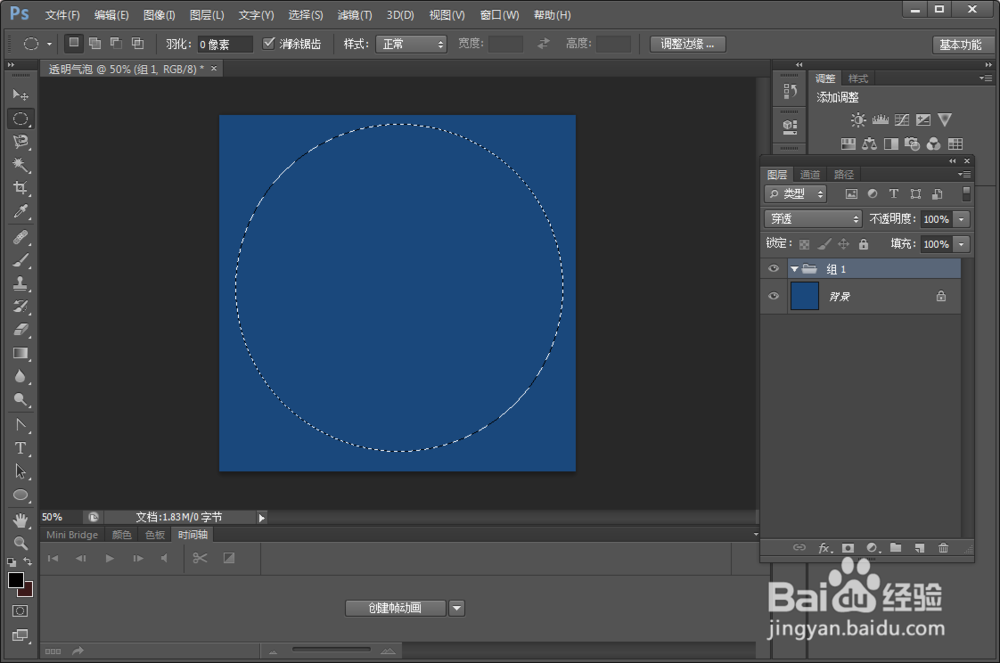Open the status bar info arrow
The width and height of the screenshot is (1000, 663).
[x=261, y=518]
